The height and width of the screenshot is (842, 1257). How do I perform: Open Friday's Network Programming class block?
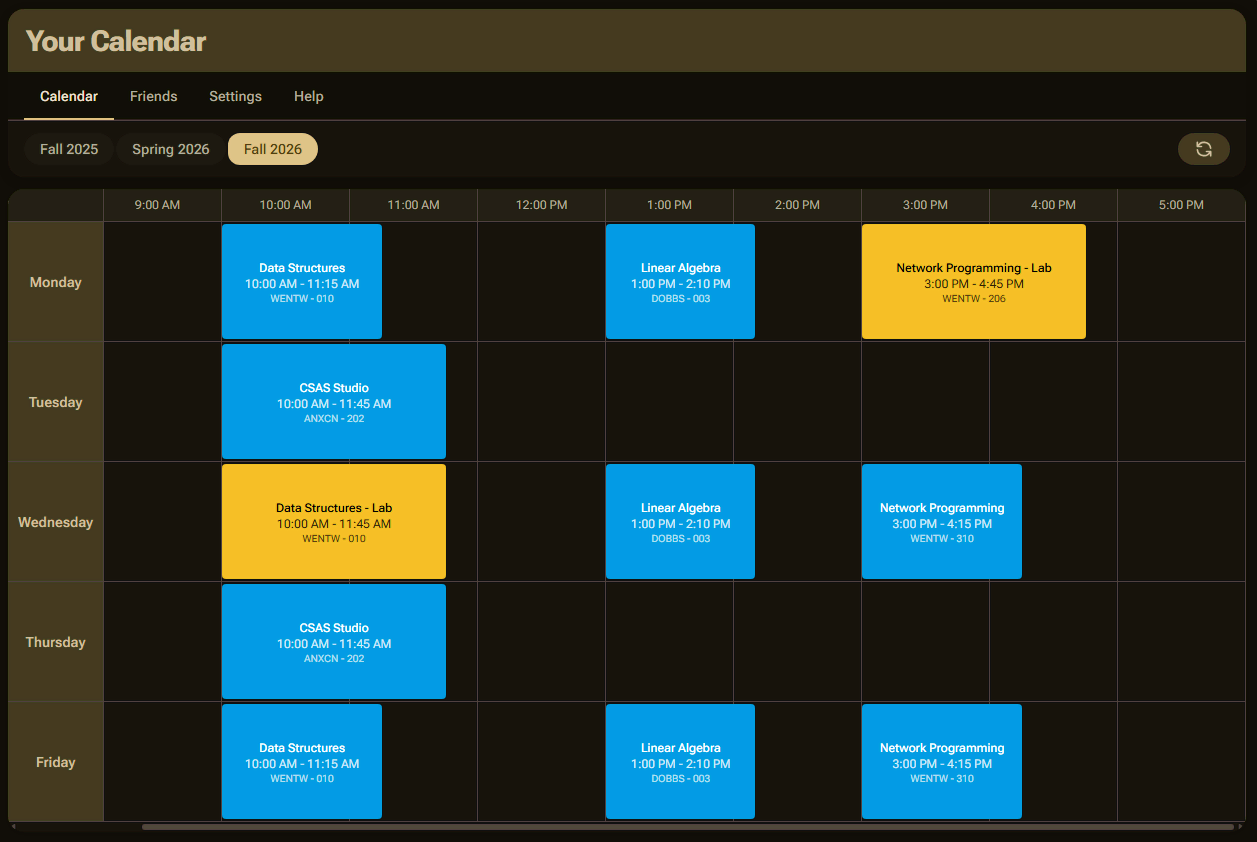[942, 762]
